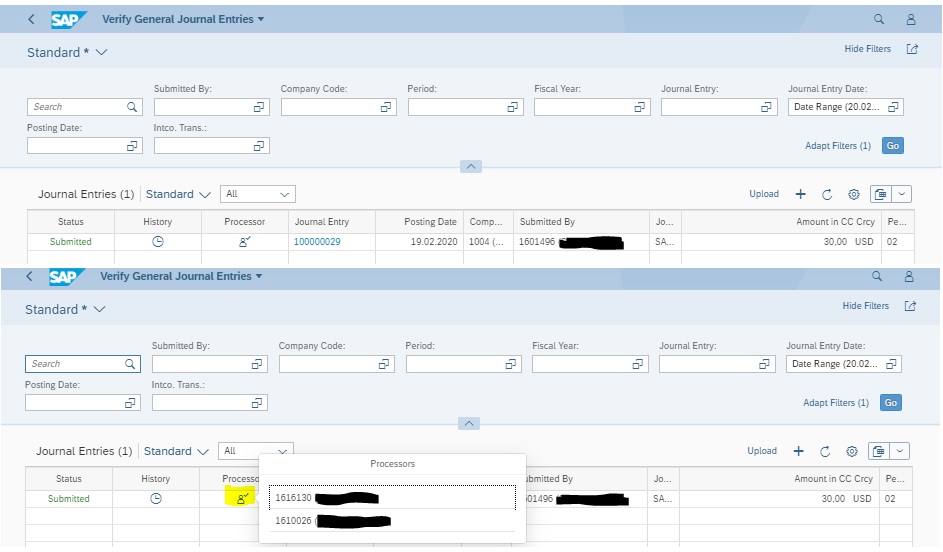
Task: Open journal entry link 100000029
Action: [x=317, y=241]
